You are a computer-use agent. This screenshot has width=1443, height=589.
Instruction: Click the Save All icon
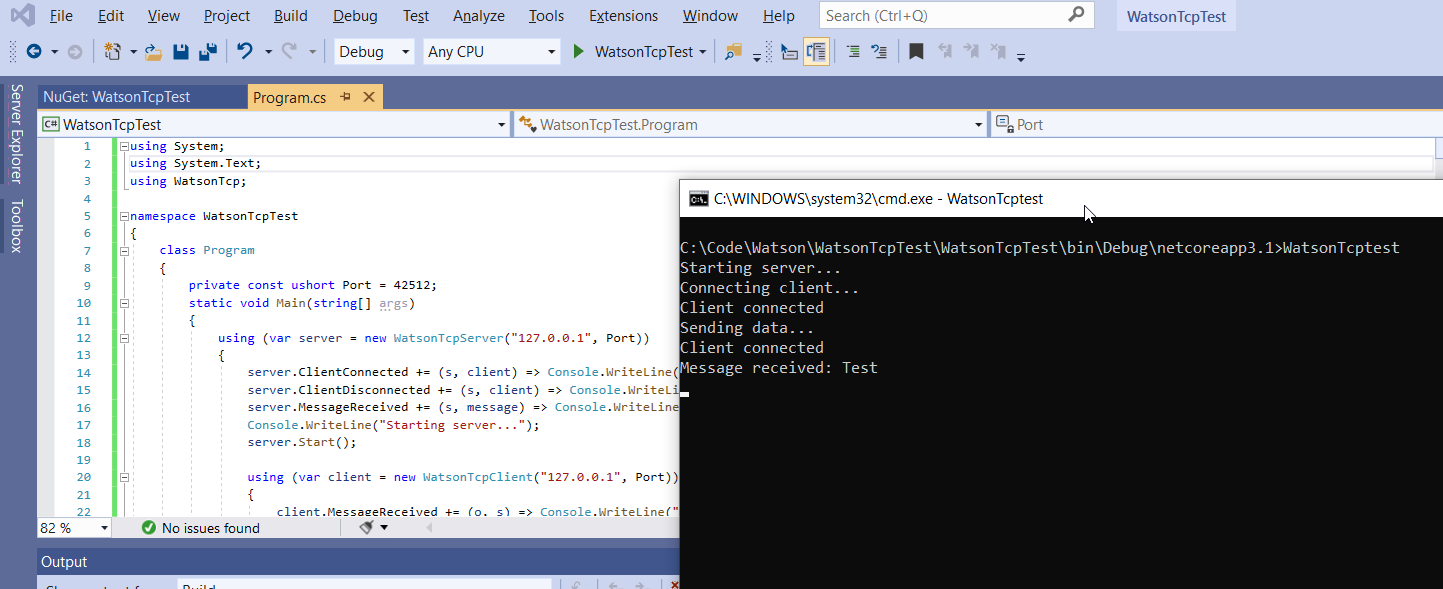208,51
